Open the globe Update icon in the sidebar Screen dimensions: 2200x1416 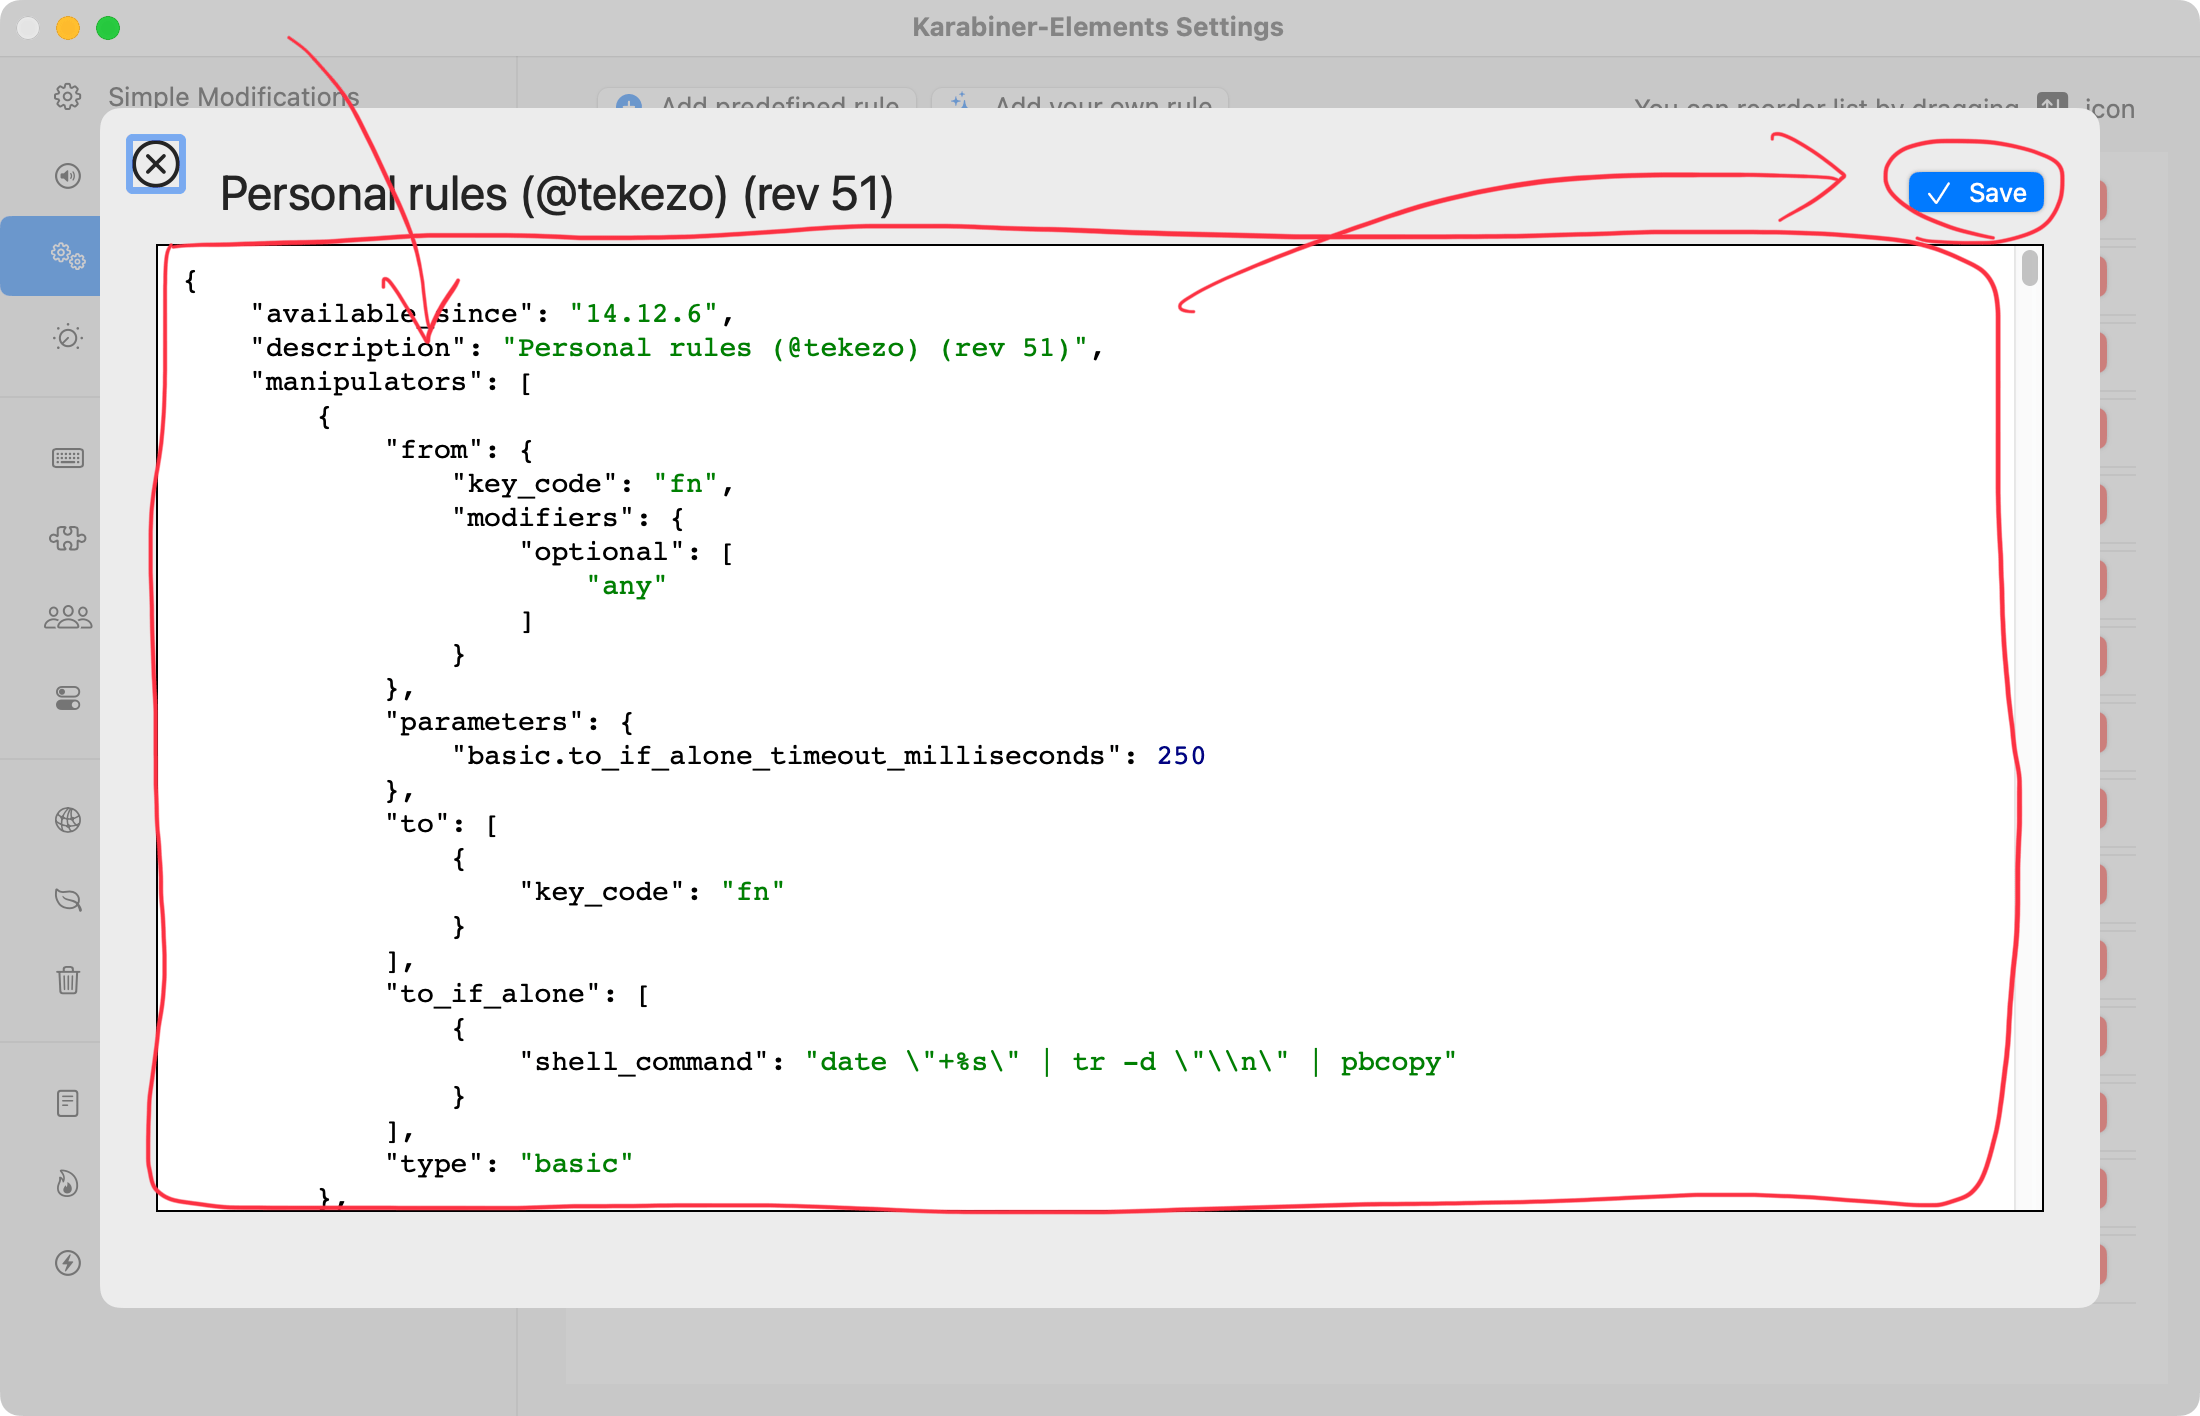coord(67,820)
